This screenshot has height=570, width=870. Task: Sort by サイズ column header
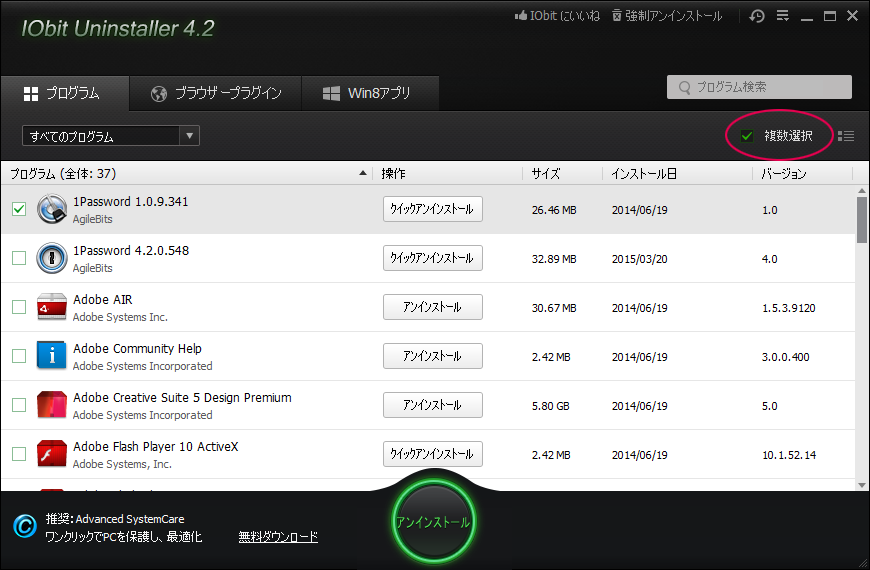(562, 174)
